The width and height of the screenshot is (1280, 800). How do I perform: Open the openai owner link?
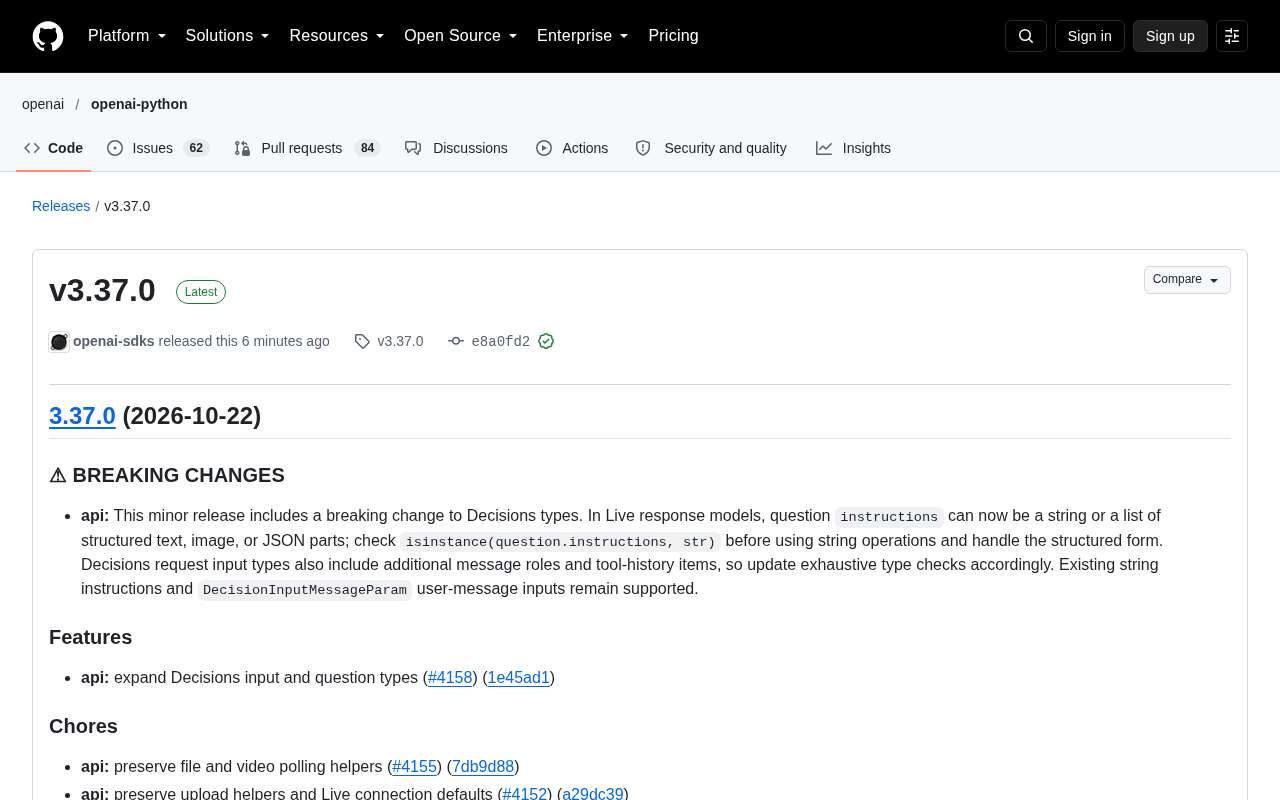[43, 104]
